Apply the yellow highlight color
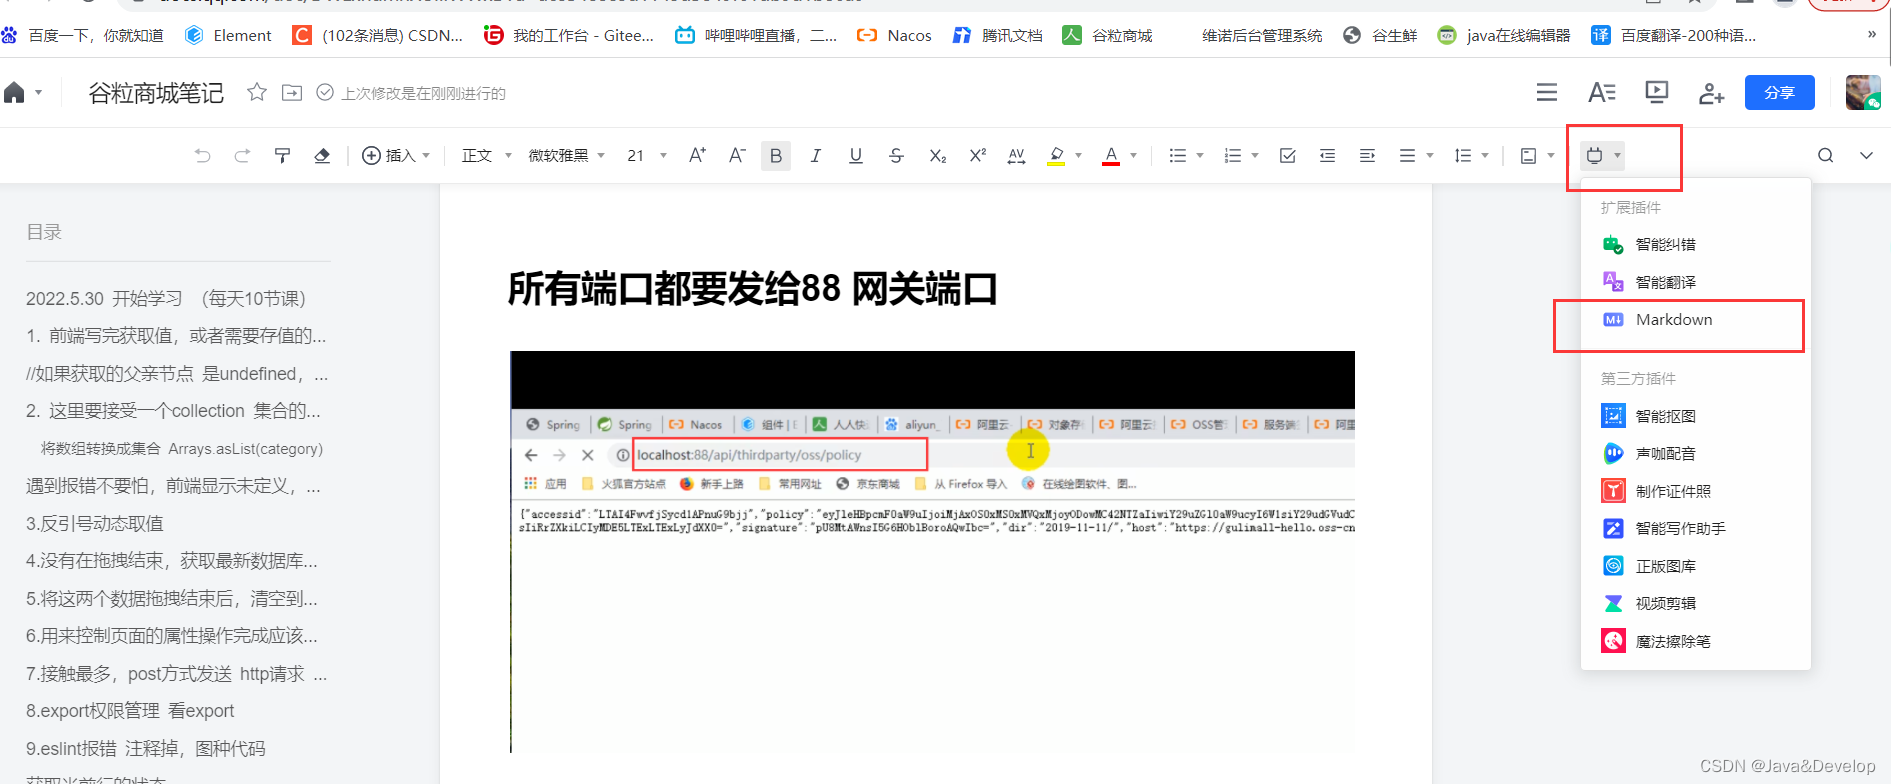This screenshot has height=784, width=1891. point(1056,155)
